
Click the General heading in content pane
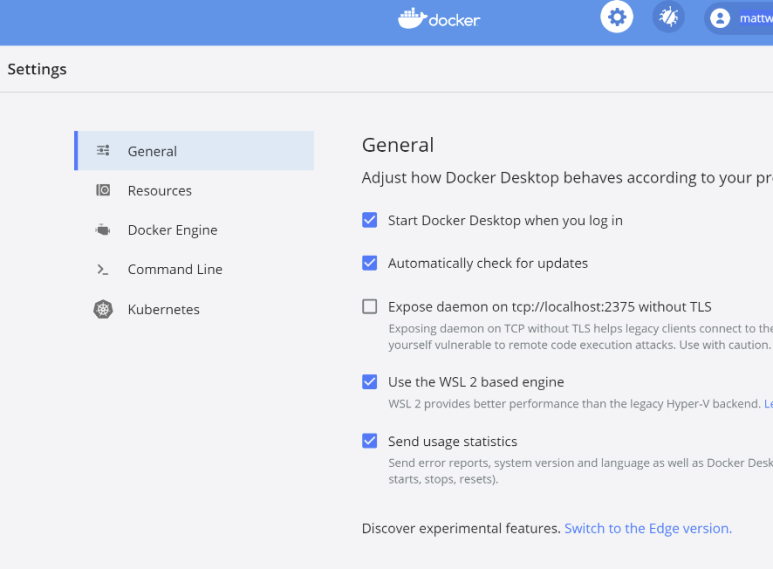398,145
